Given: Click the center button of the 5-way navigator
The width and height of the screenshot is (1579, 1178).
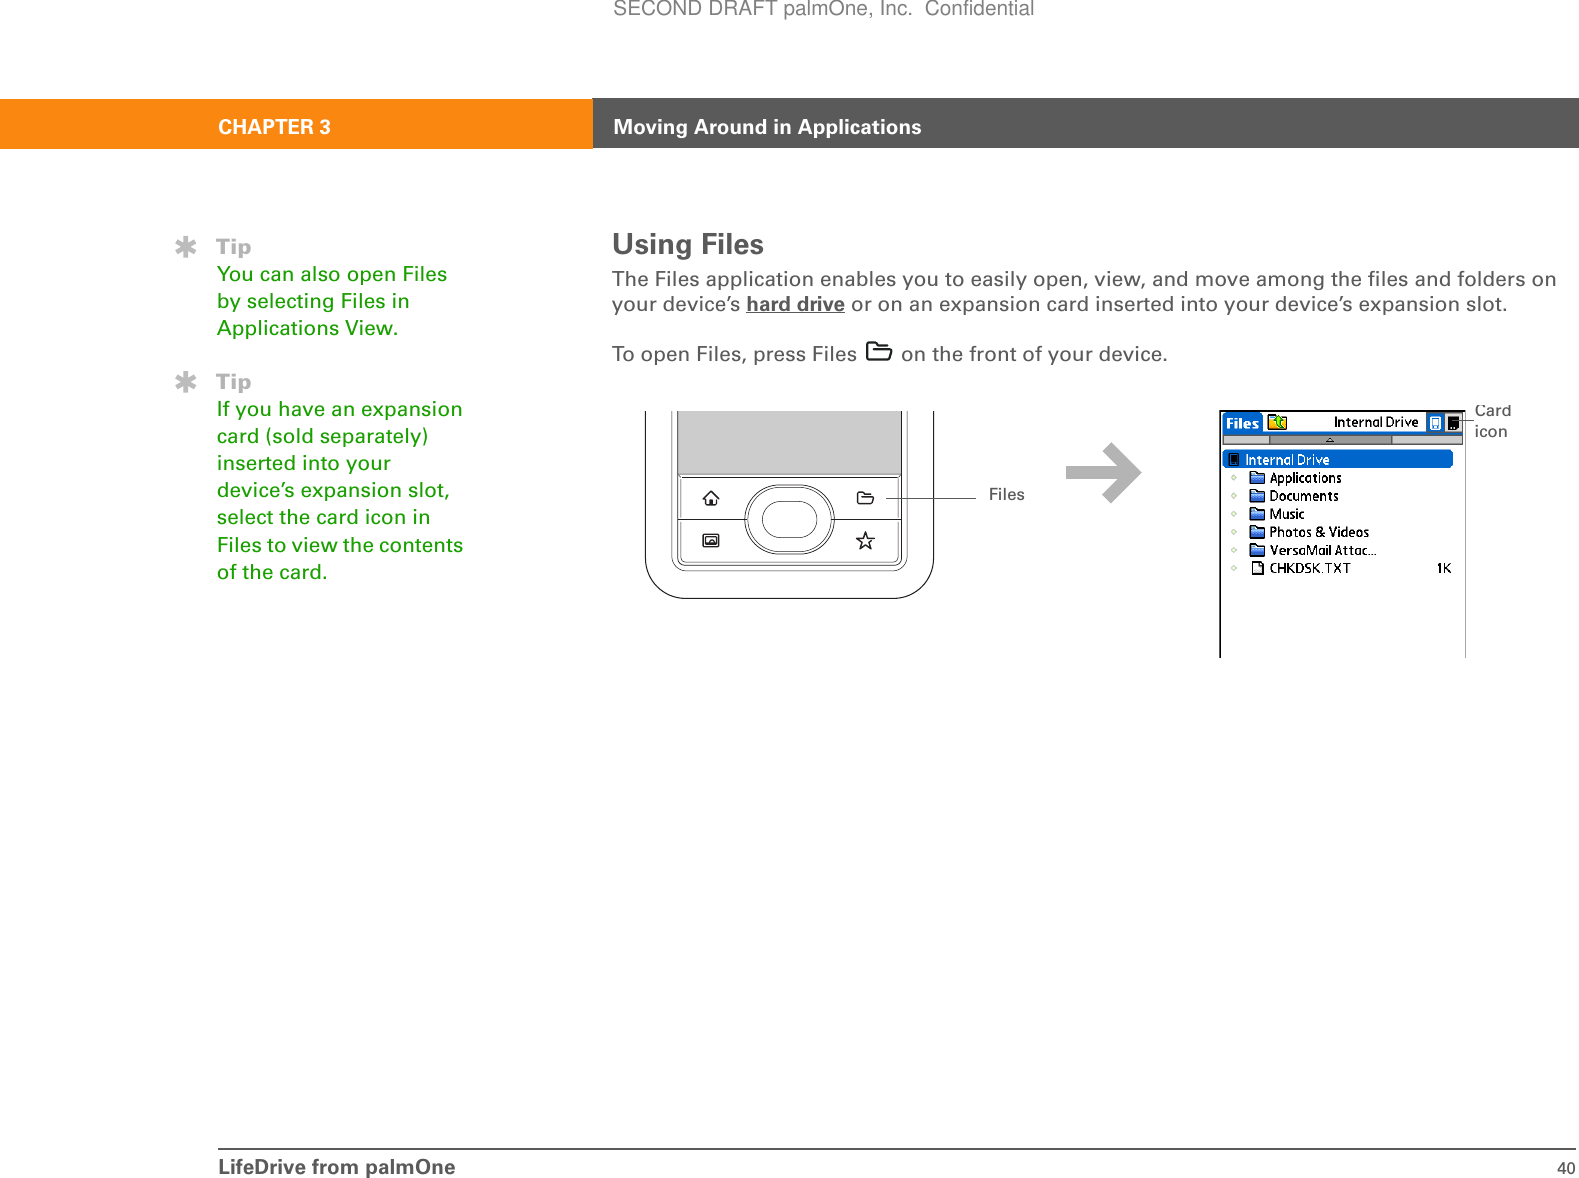Looking at the screenshot, I should (790, 519).
